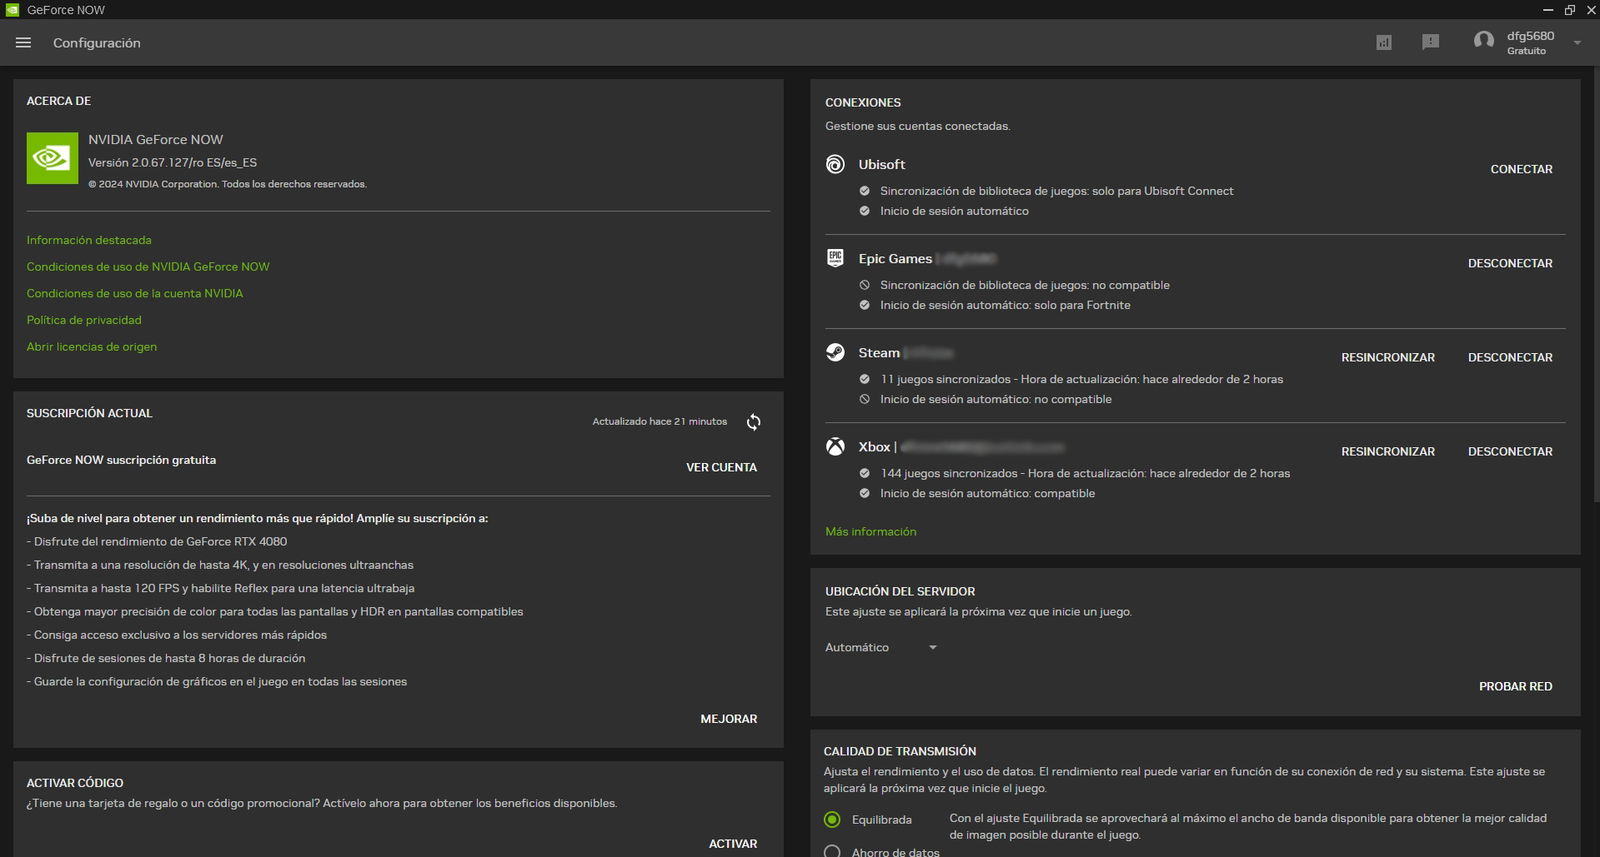
Task: Click the Configuración page title
Action: tap(97, 43)
